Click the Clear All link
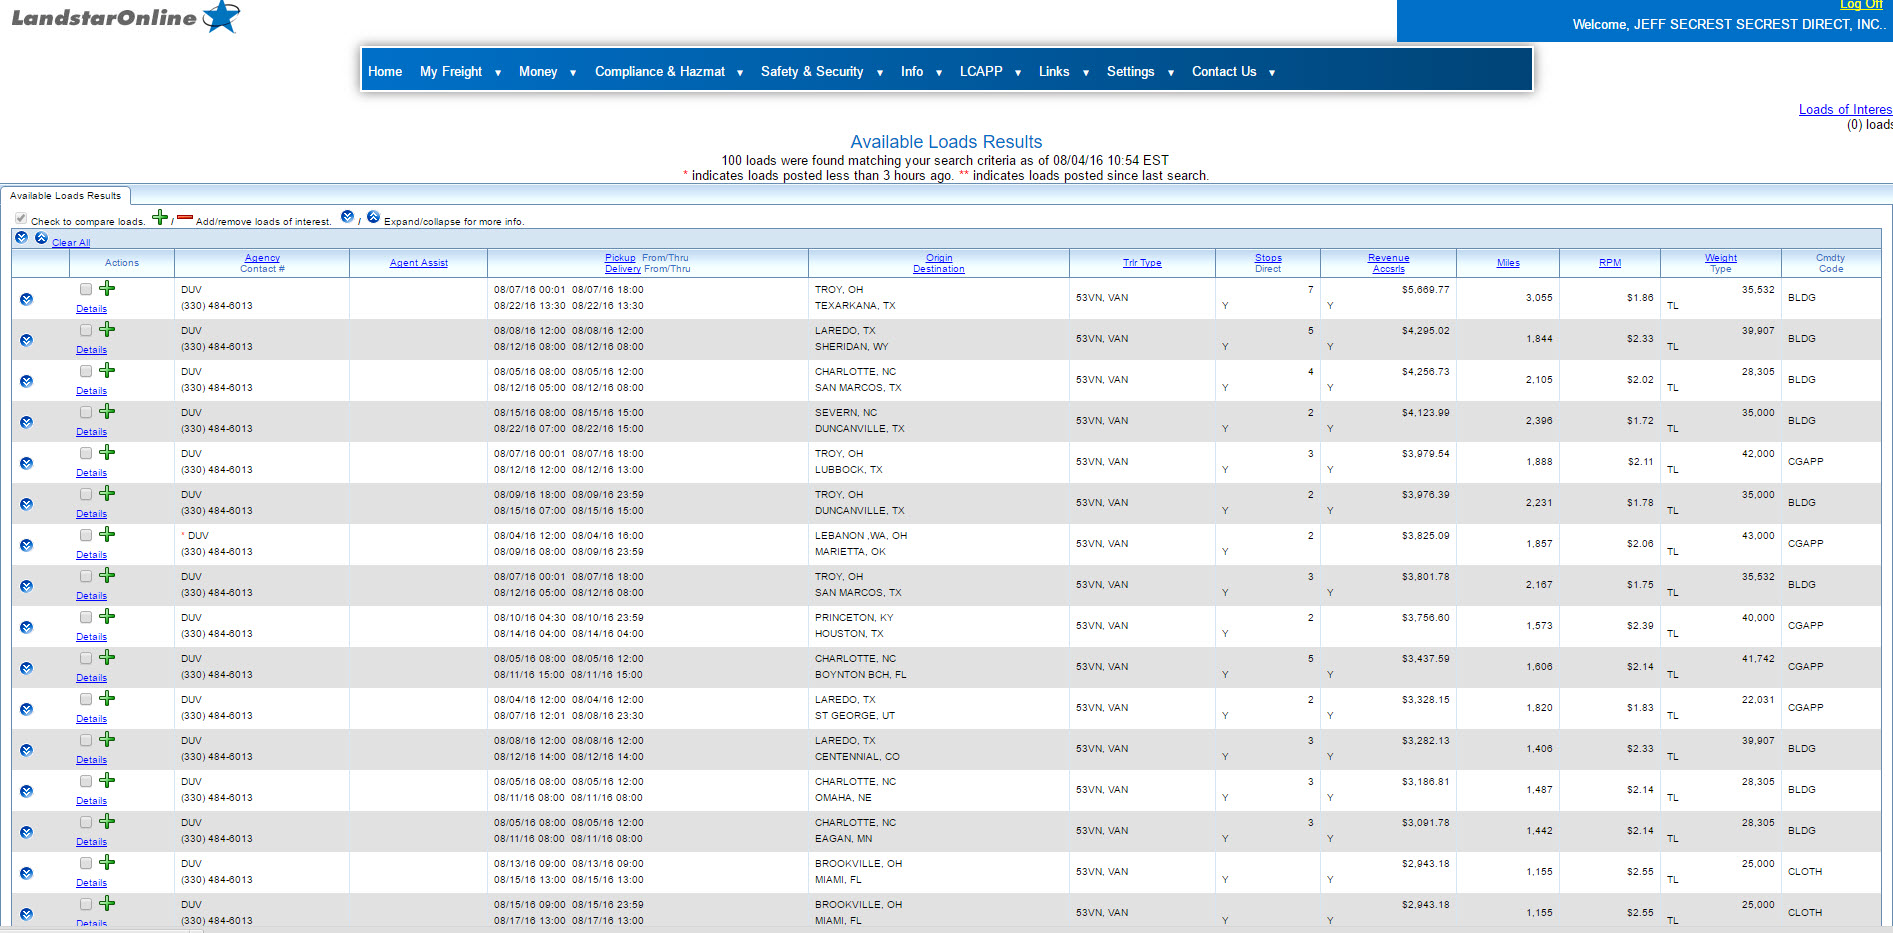 pyautogui.click(x=70, y=242)
